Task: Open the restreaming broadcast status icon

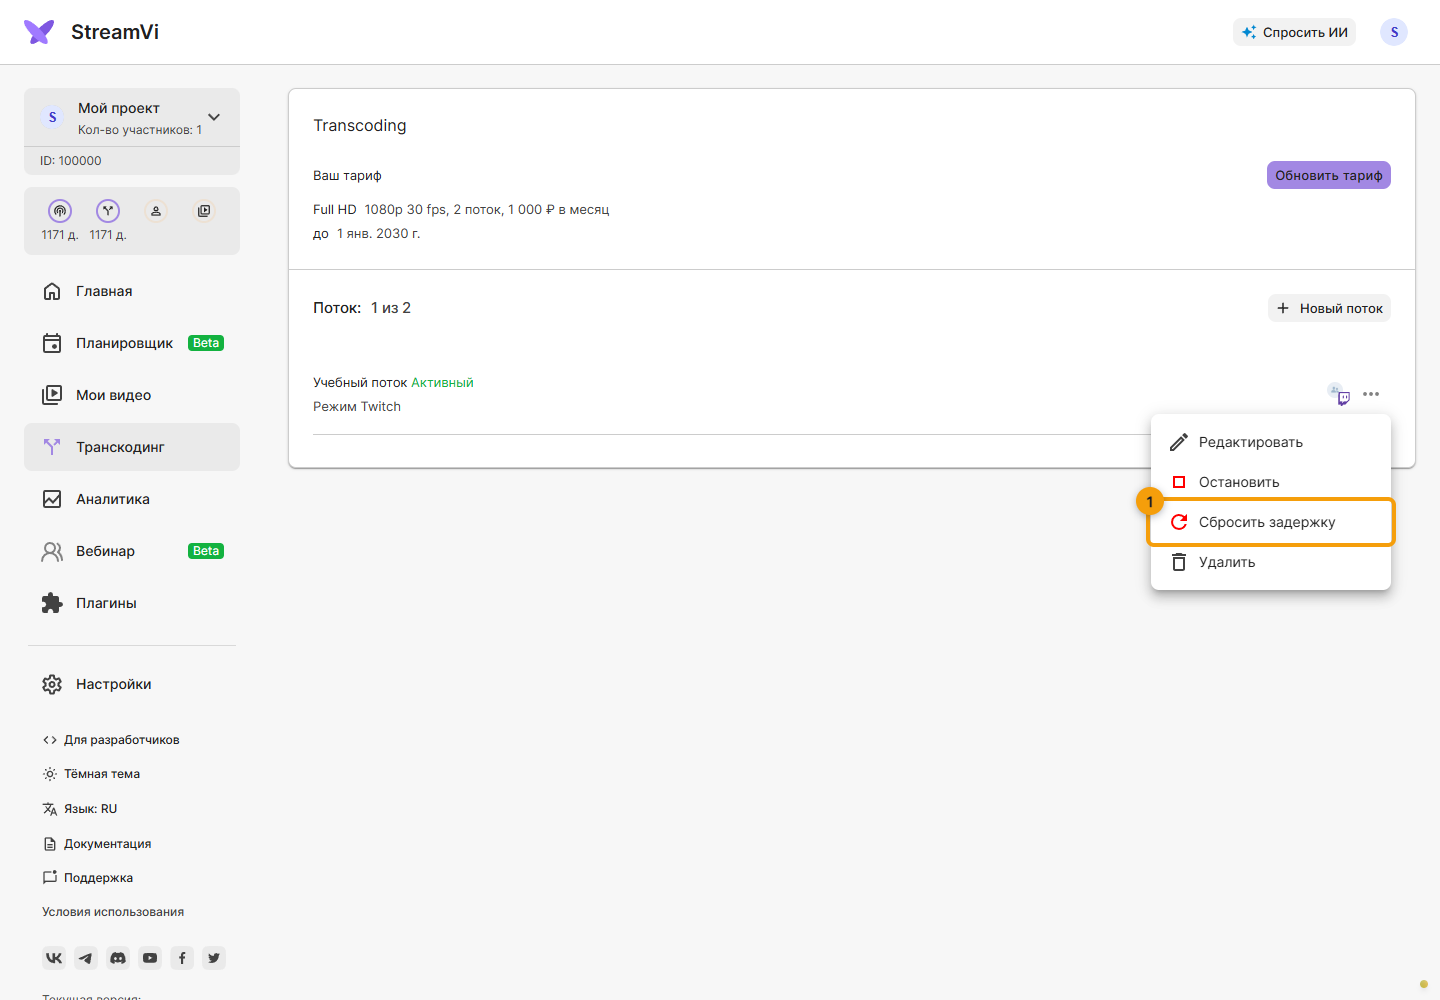Action: (x=60, y=211)
